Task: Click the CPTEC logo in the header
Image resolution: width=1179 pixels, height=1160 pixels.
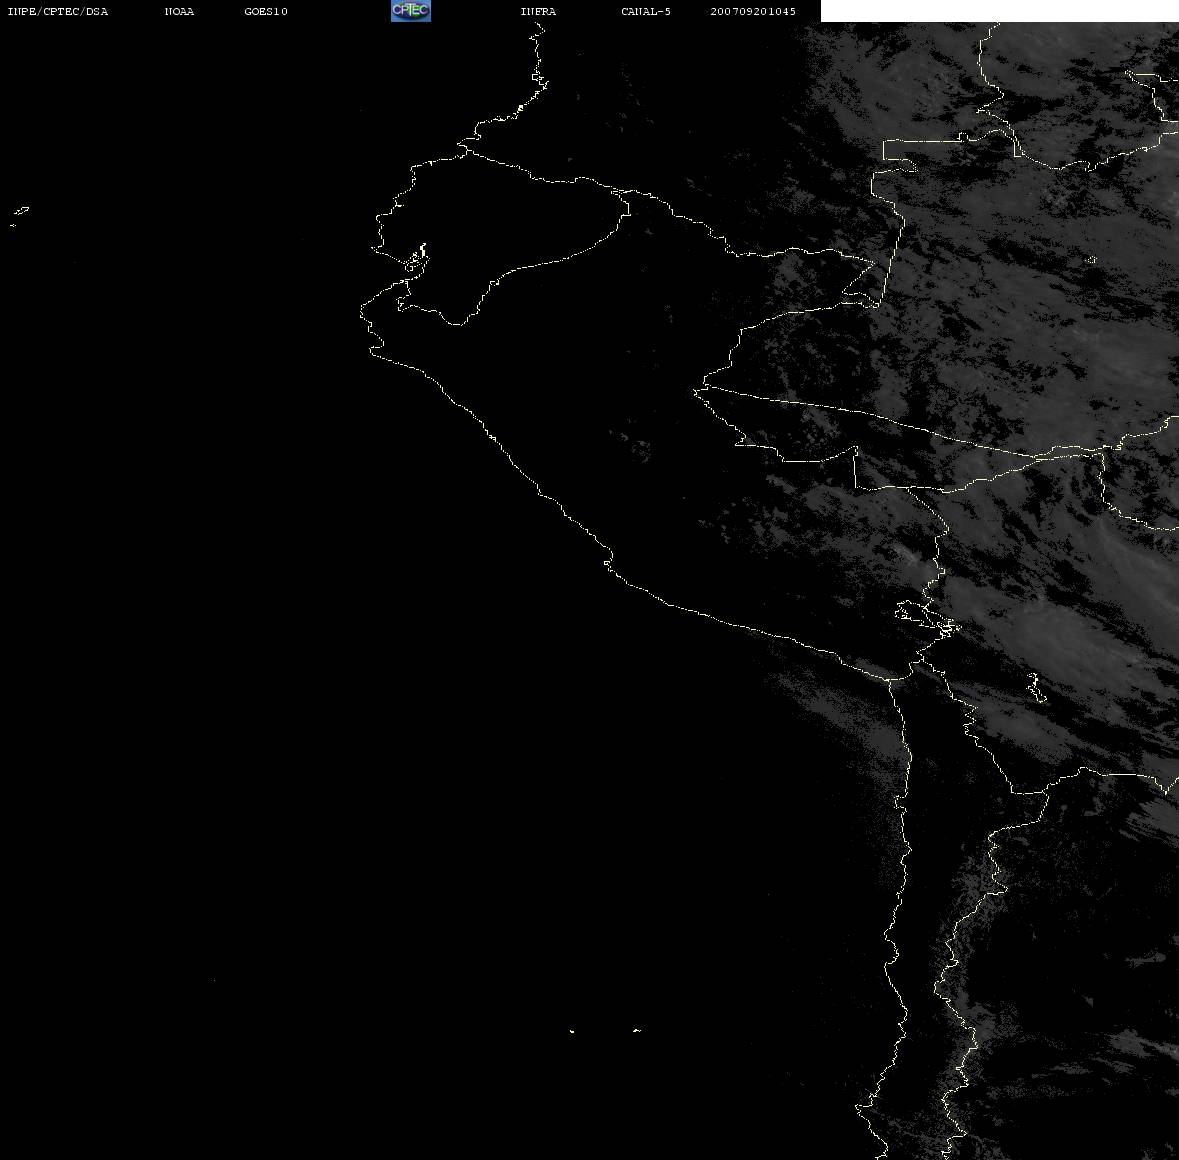Action: tap(411, 11)
